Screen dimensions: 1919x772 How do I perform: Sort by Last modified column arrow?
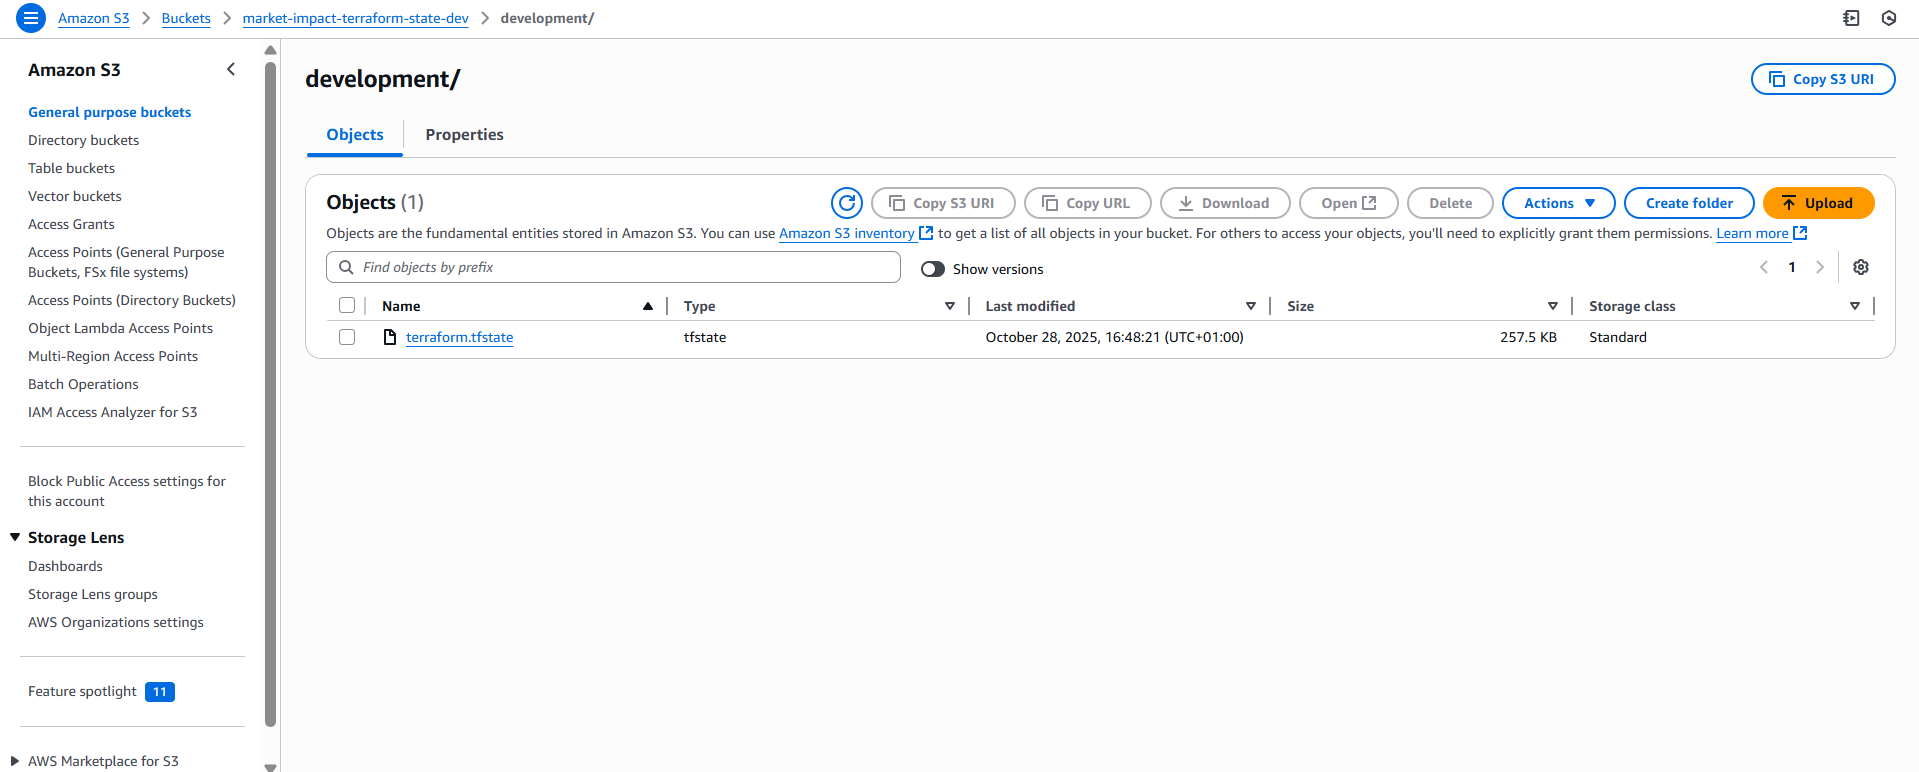(1250, 306)
